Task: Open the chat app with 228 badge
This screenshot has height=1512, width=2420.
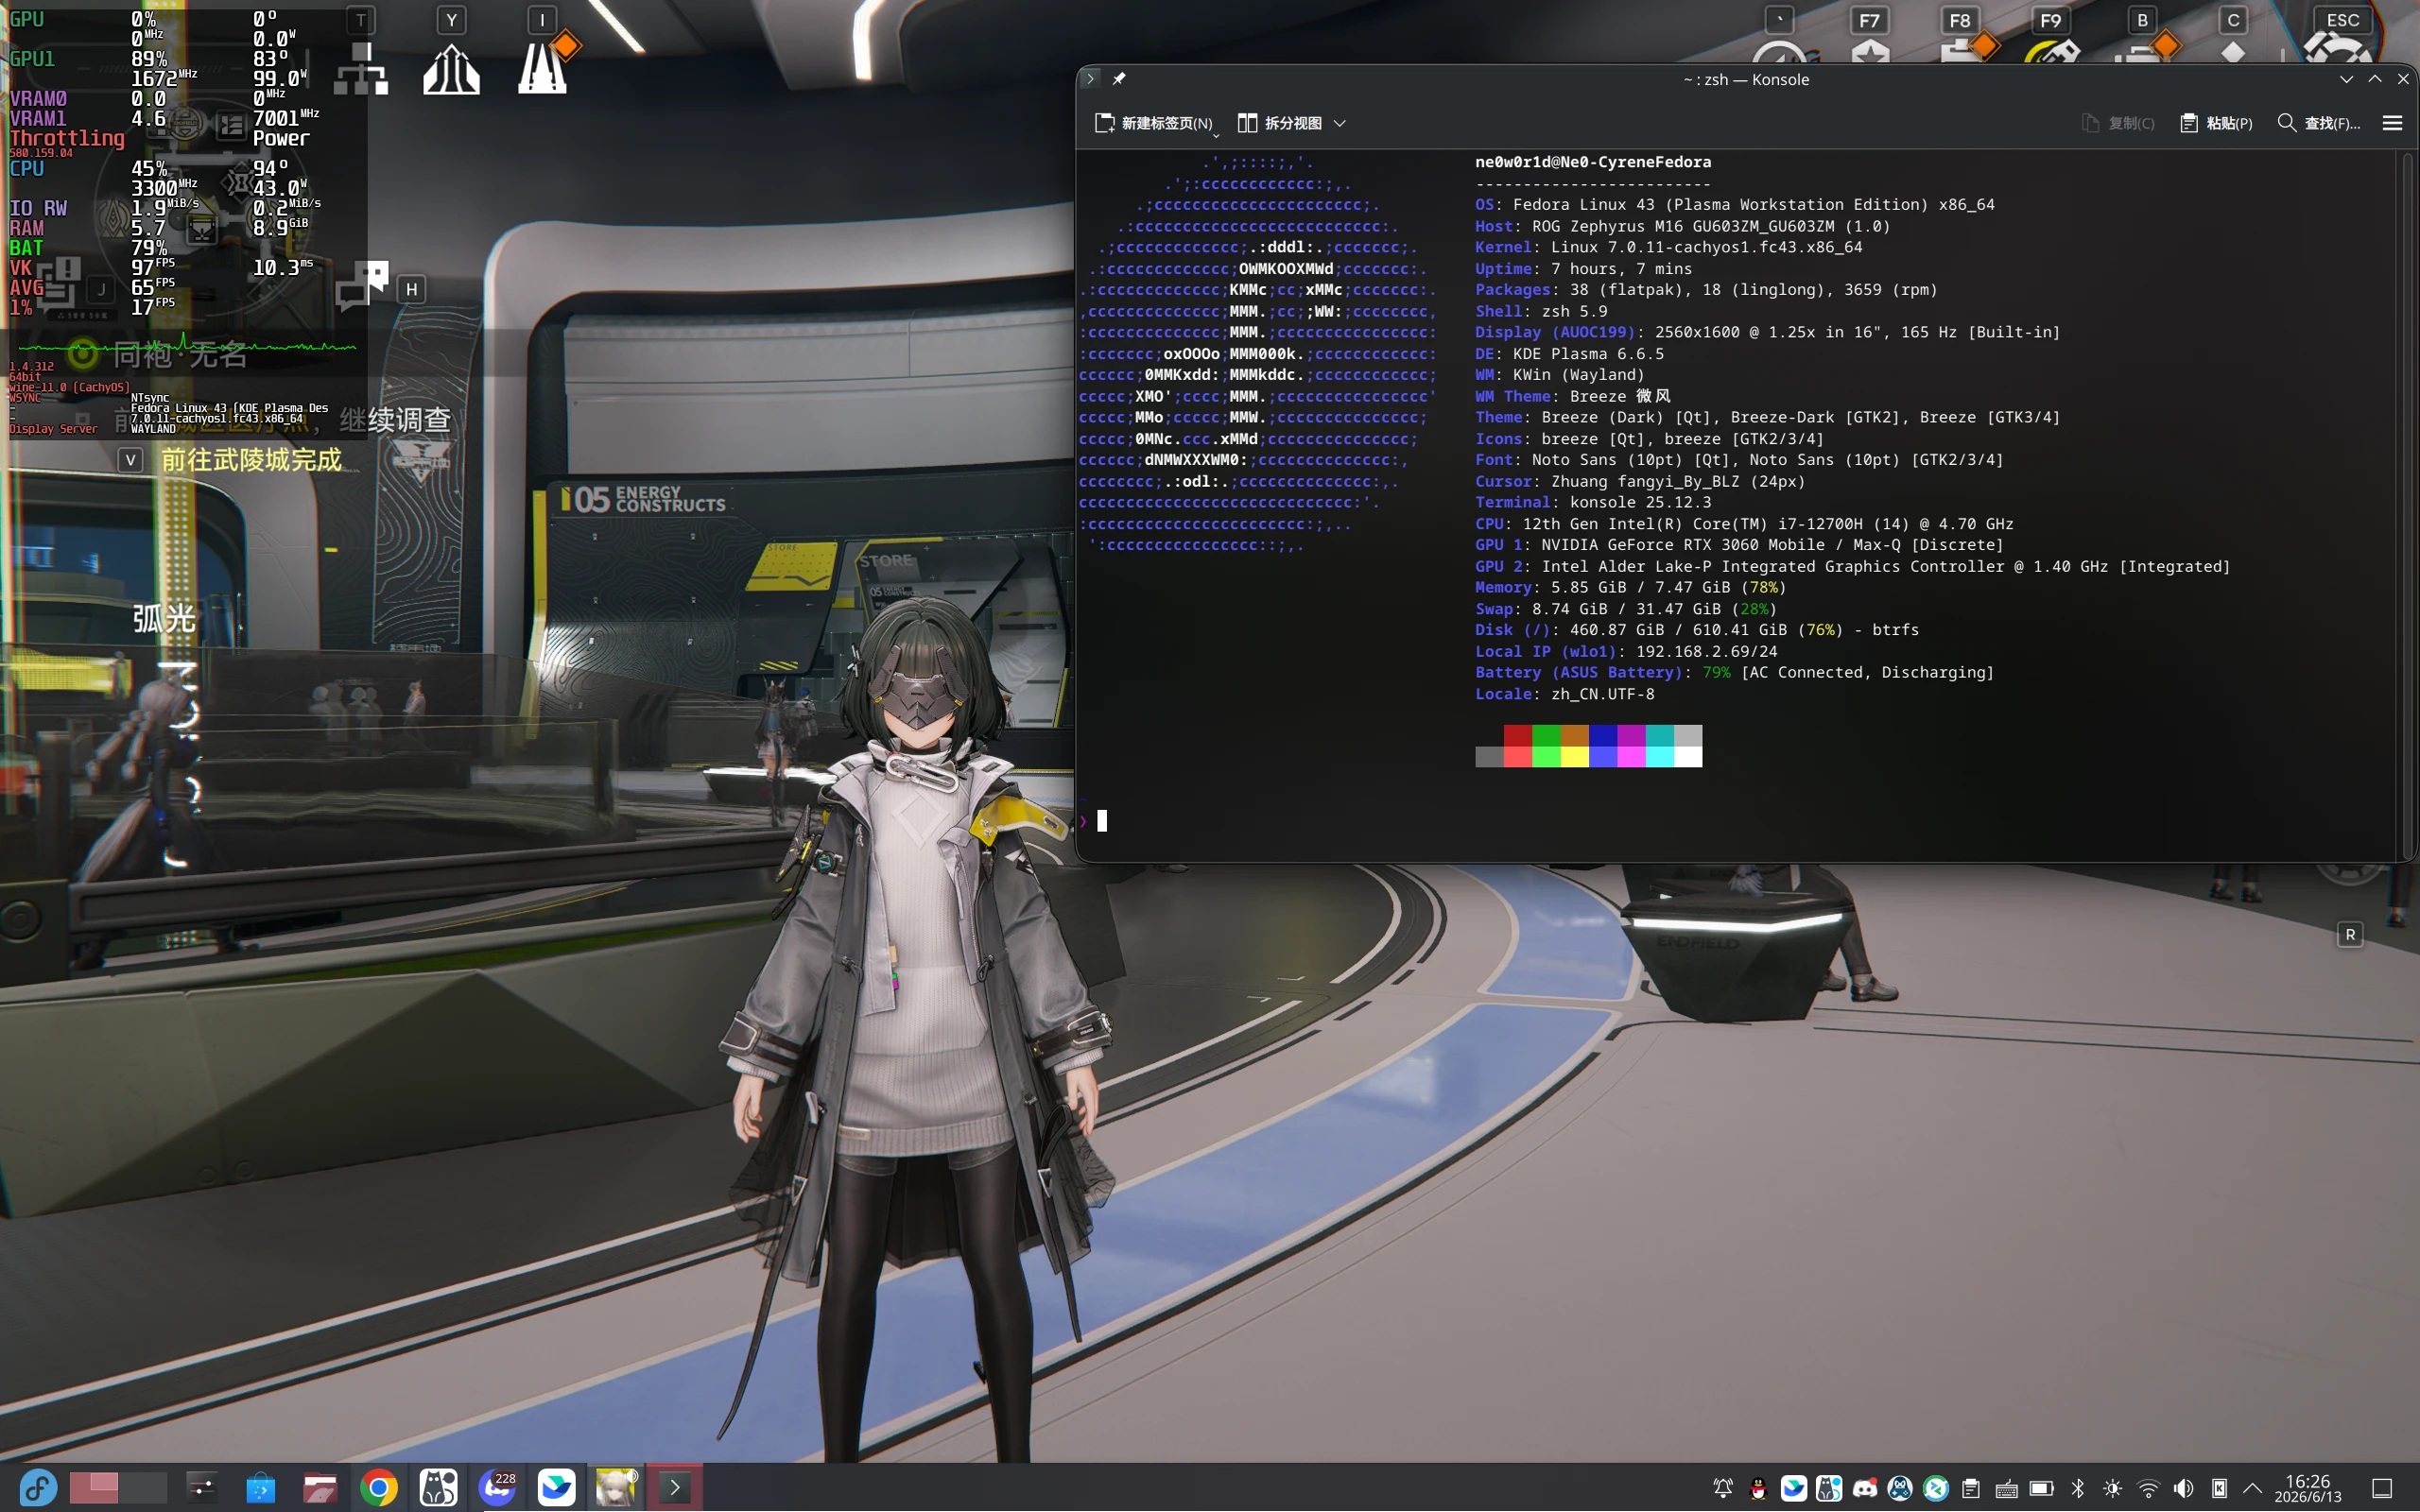Action: 498,1487
